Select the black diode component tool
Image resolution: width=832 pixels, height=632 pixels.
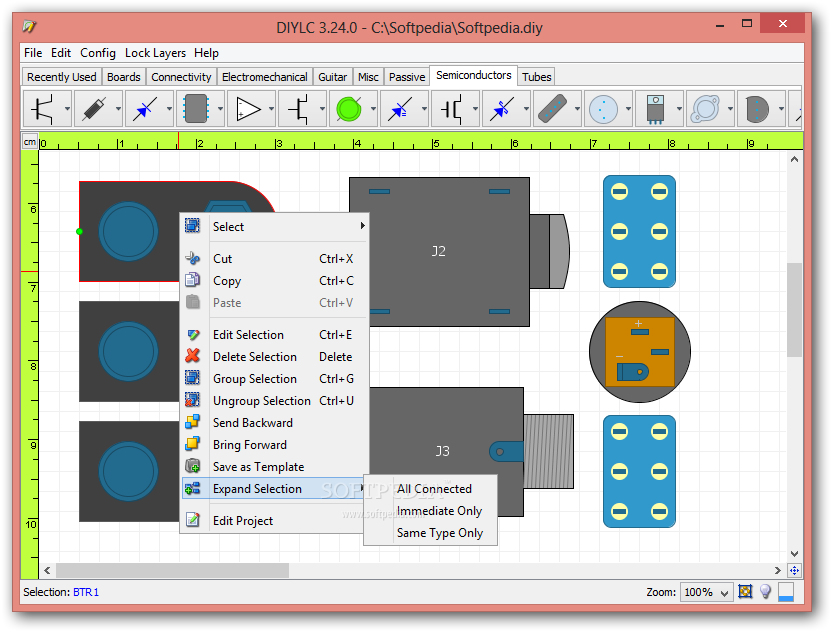(94, 109)
